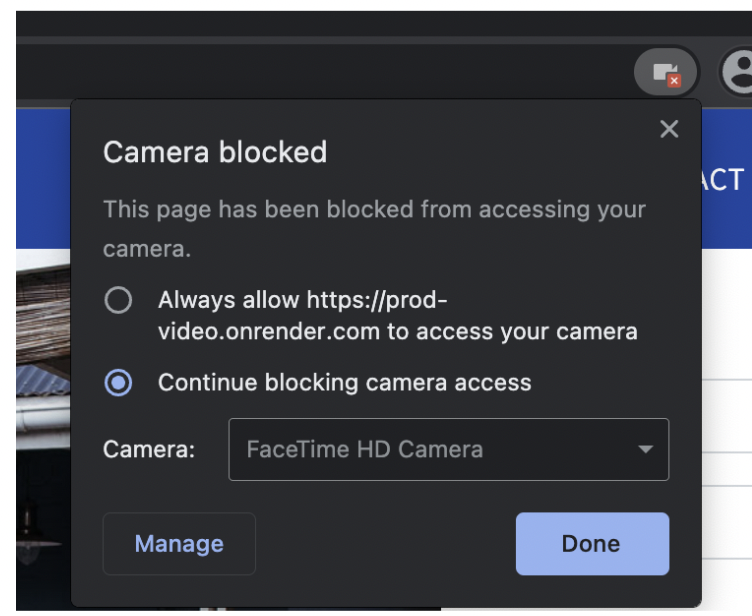
Task: Click the 'page has been blocked' description text
Action: click(x=374, y=210)
